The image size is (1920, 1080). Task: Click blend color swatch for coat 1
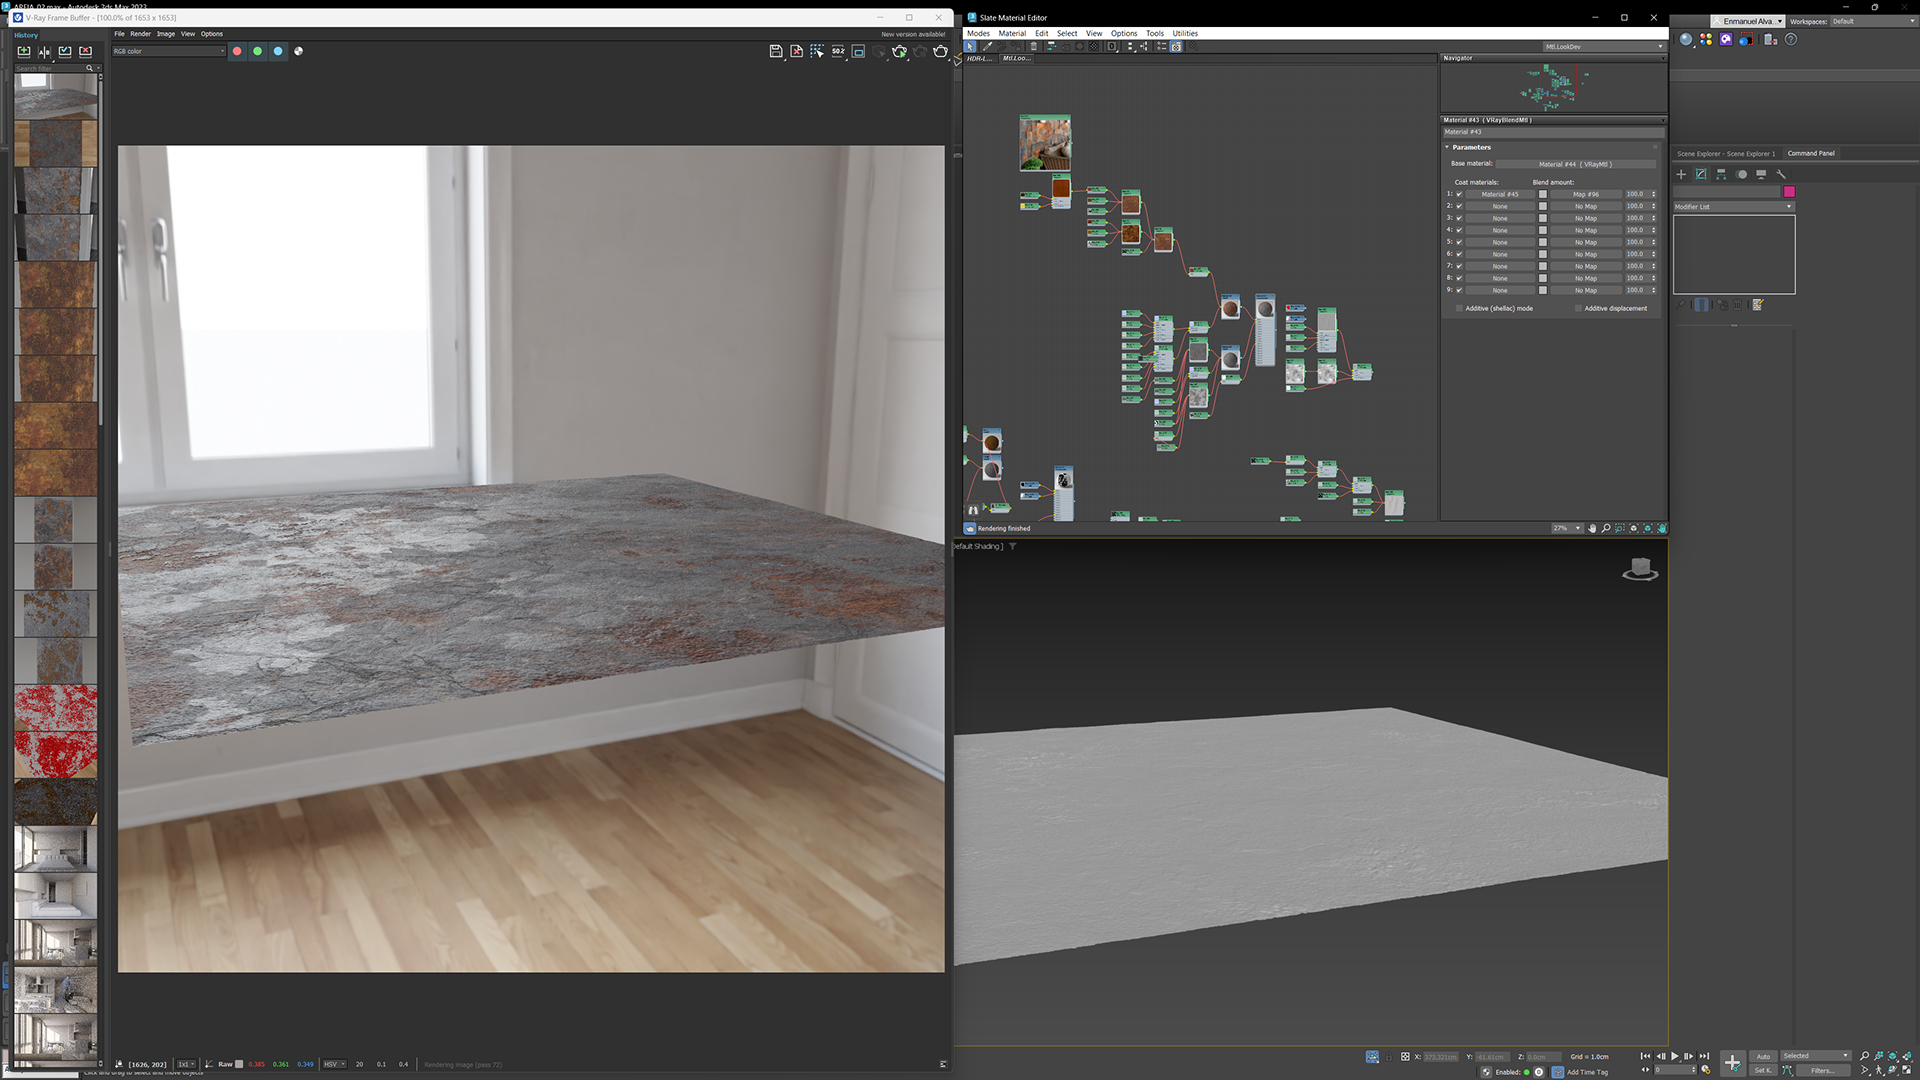point(1542,194)
